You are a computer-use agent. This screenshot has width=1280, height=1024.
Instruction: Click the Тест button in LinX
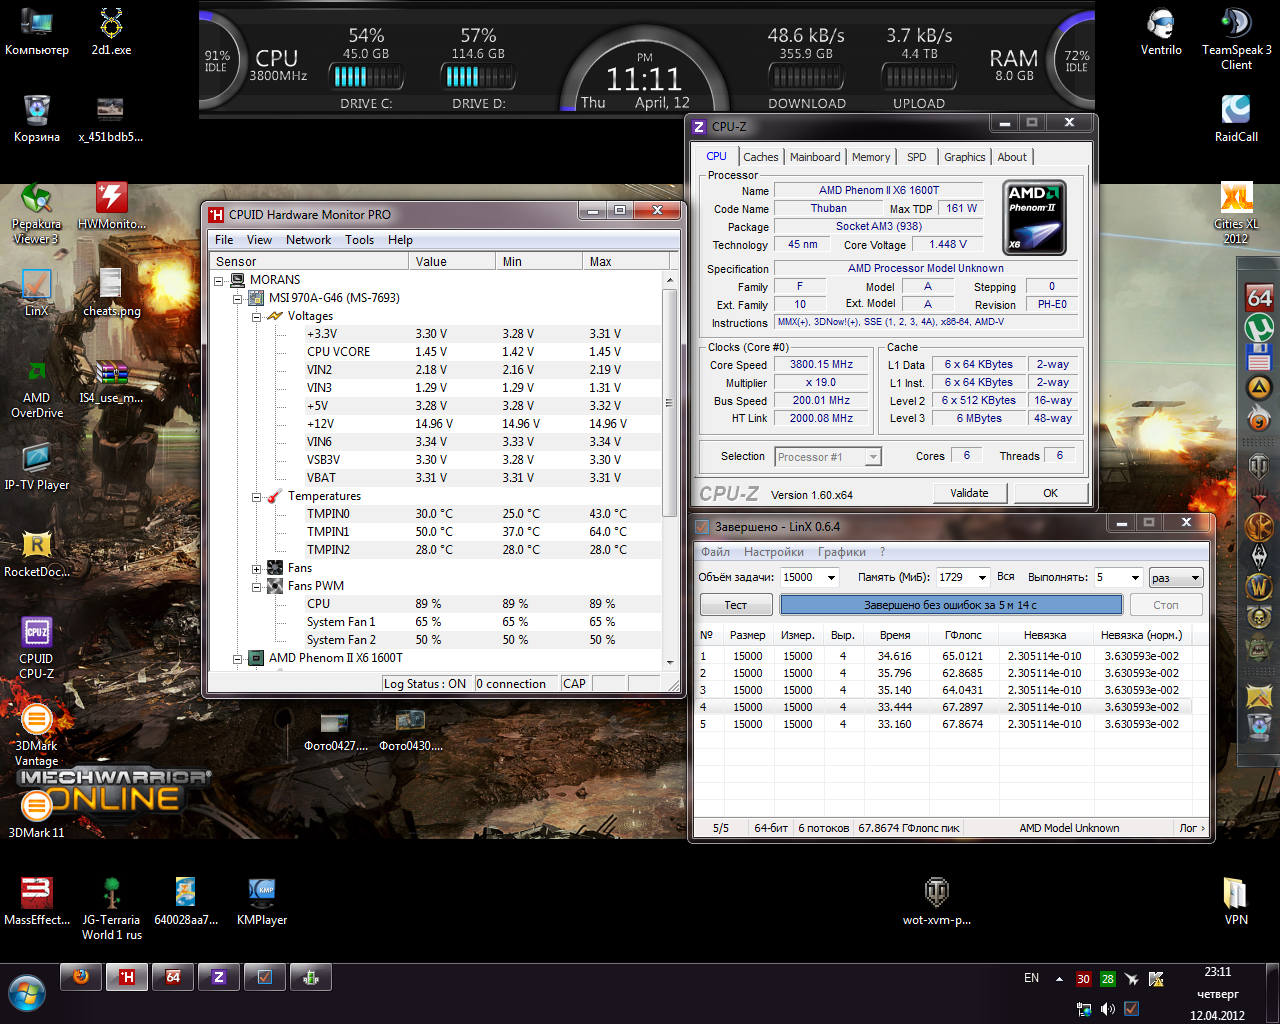736,605
